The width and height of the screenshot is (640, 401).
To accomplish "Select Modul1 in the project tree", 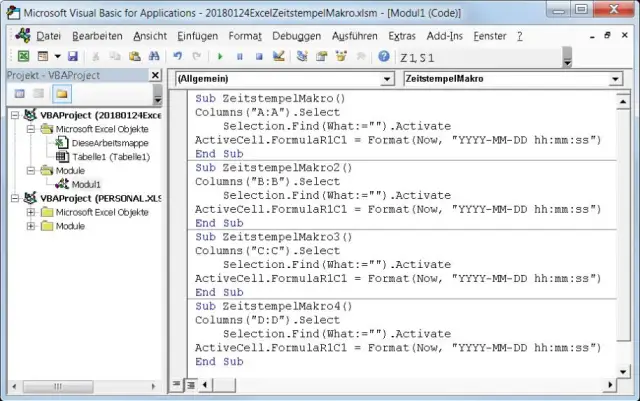I will pyautogui.click(x=85, y=184).
